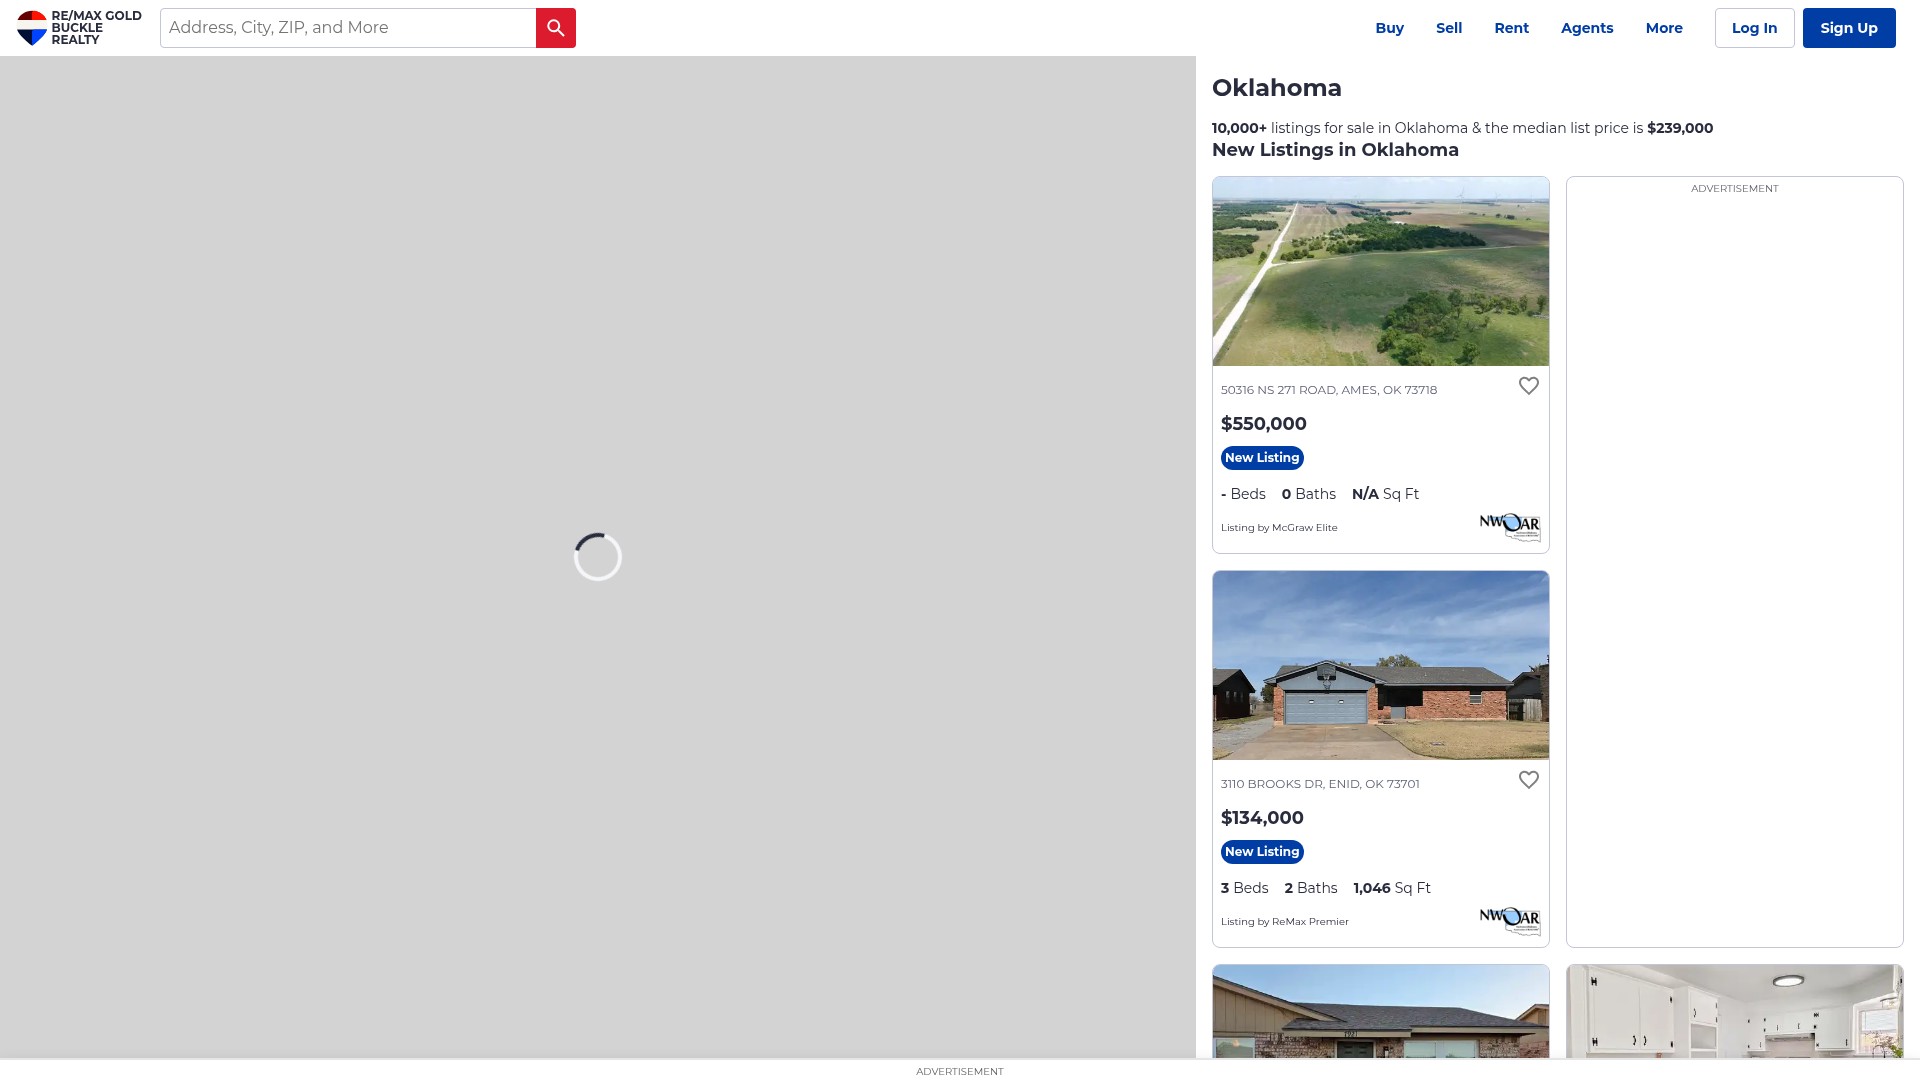Favorite the 50316 NS 271 Road listing

(x=1529, y=386)
